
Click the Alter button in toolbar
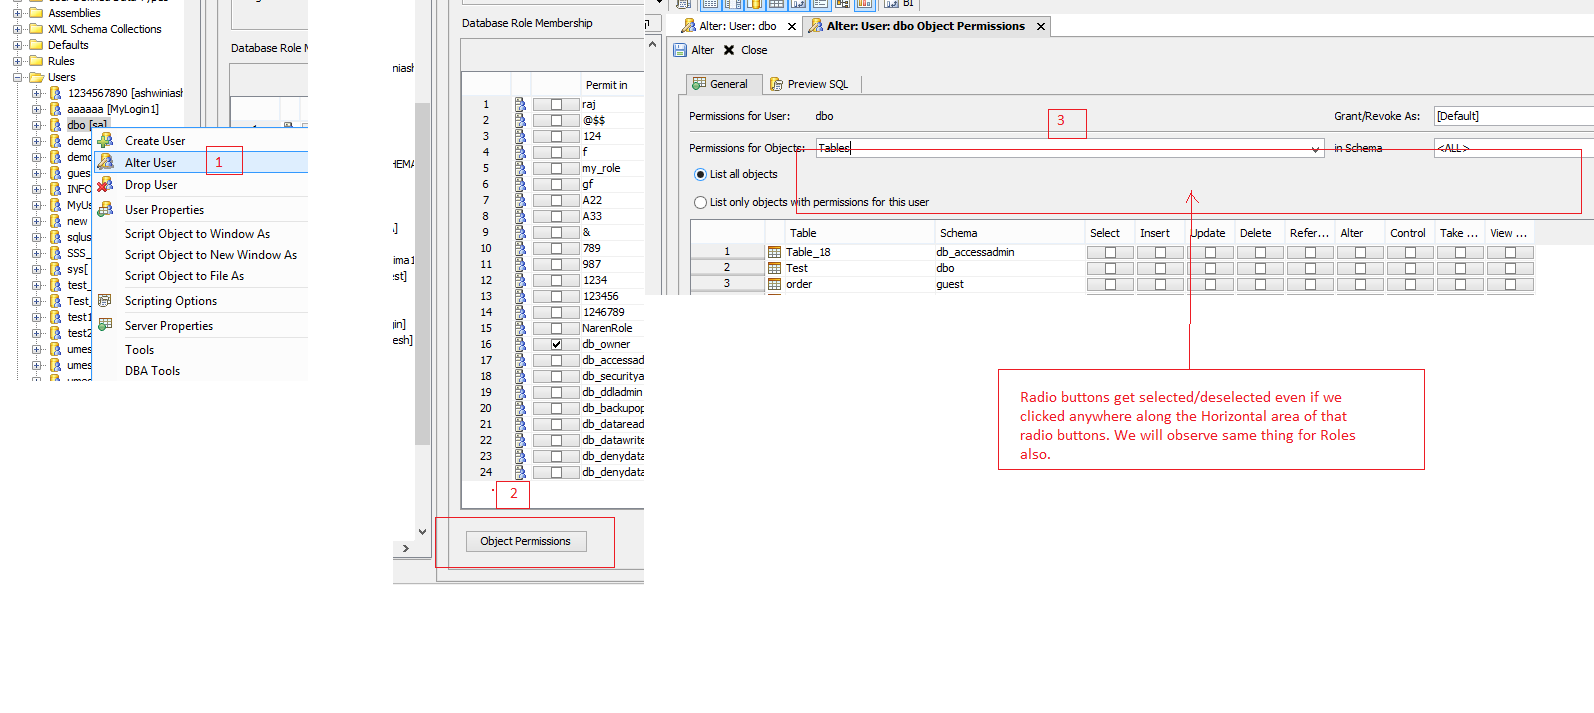(693, 50)
